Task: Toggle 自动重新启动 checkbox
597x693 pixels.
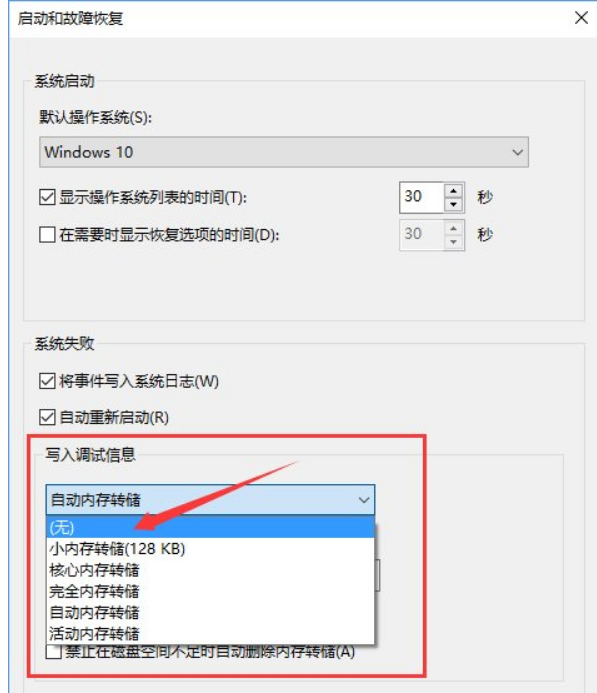Action: click(47, 417)
